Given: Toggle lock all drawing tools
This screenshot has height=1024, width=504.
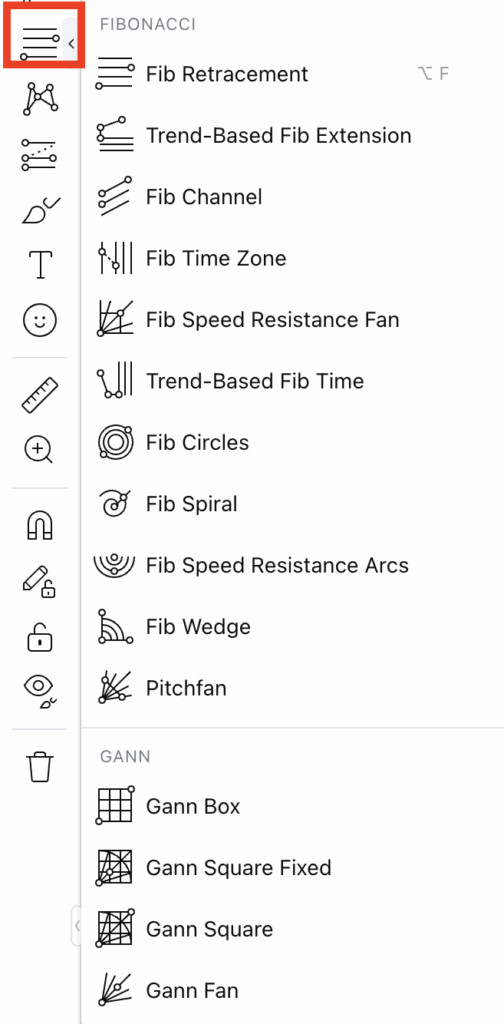Looking at the screenshot, I should (x=40, y=636).
